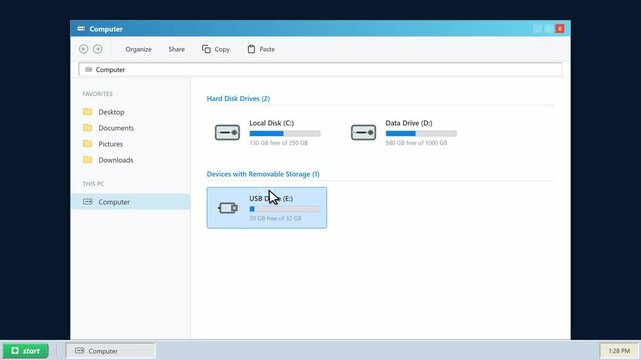
Task: Open the Organize menu
Action: (139, 49)
